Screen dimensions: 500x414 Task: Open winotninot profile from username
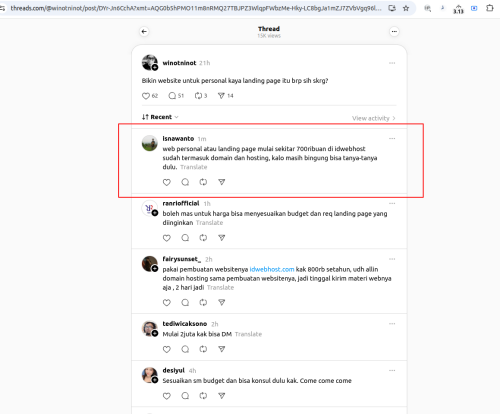click(179, 63)
